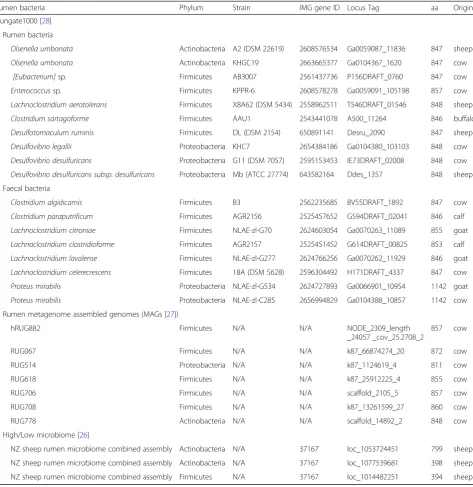Select locus tag loc_1053724451
473x487 pixels.
click(372, 449)
